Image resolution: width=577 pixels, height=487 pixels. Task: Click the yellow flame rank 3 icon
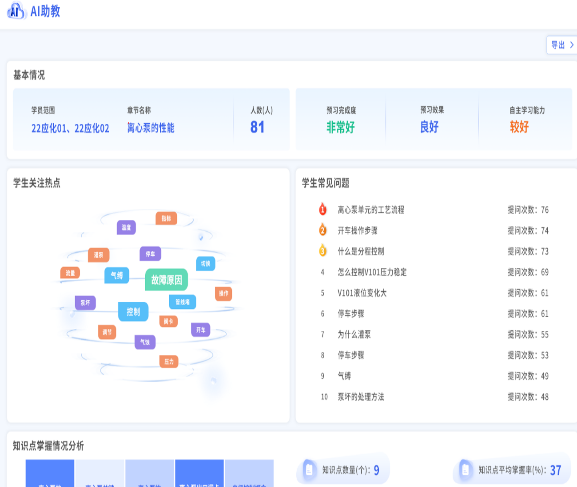click(x=322, y=251)
